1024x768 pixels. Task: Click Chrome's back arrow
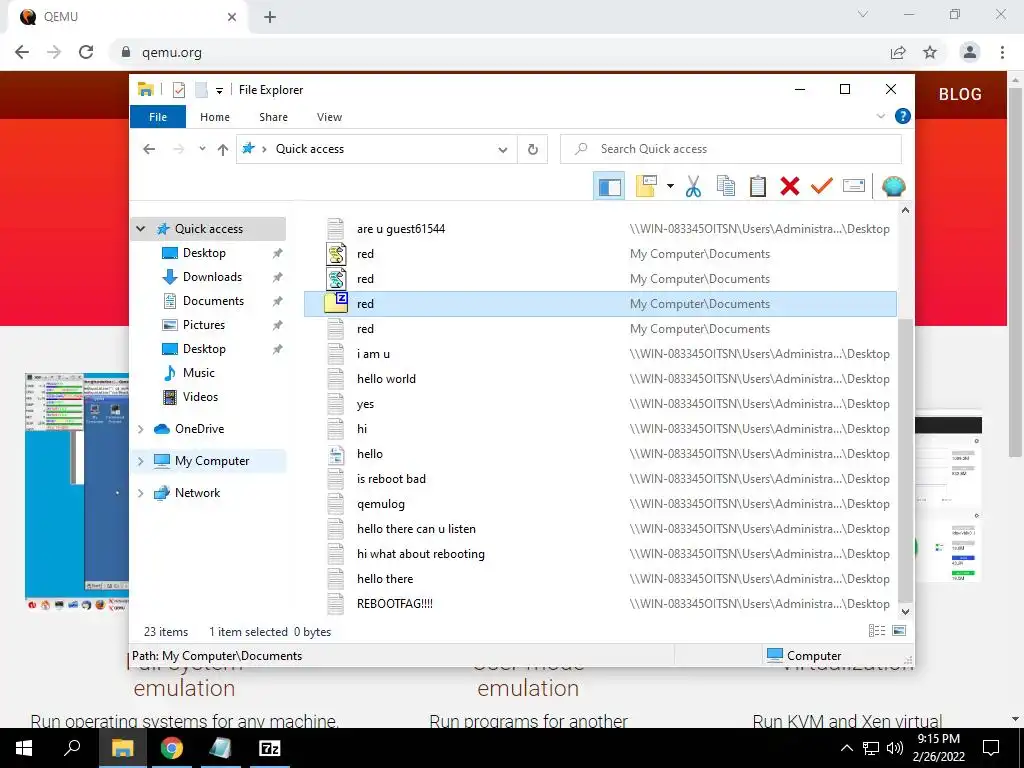click(x=22, y=52)
